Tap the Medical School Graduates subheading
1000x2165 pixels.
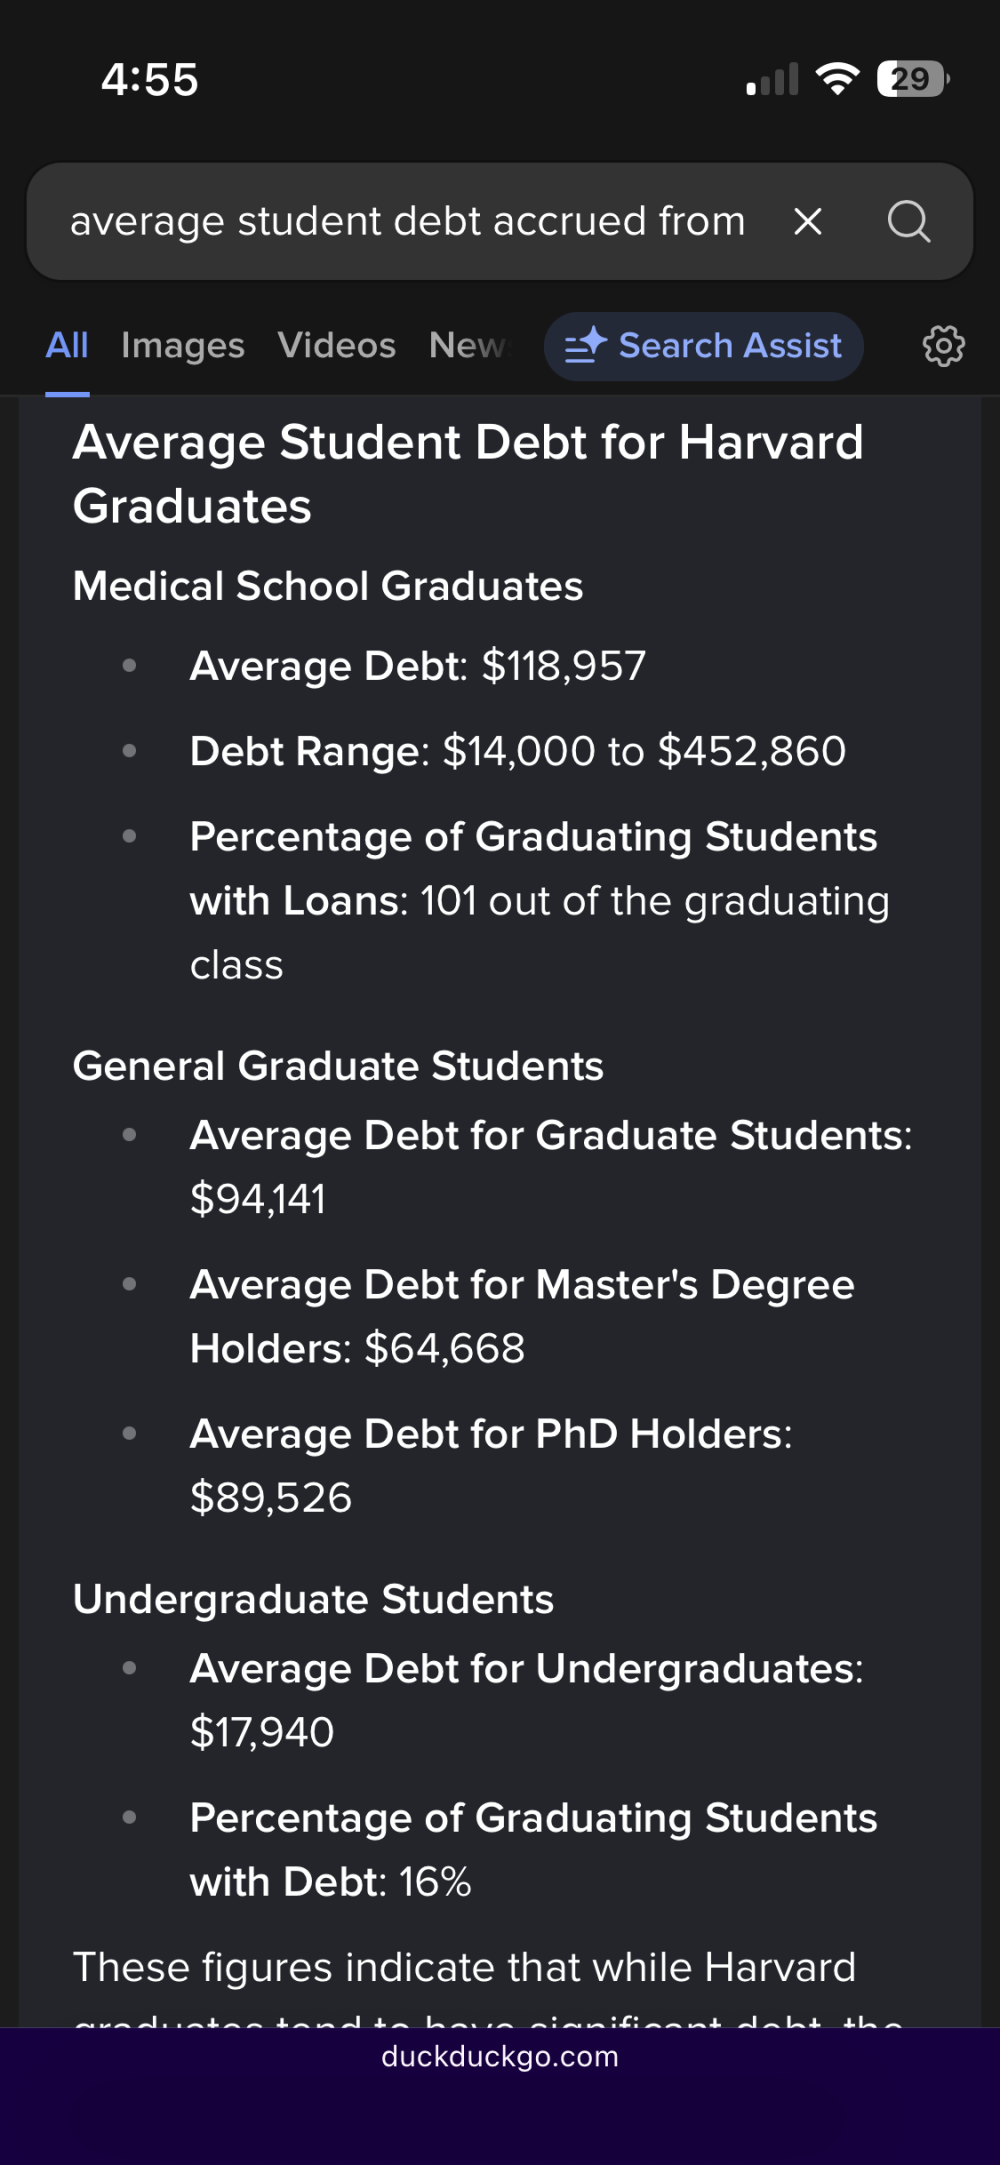(x=328, y=586)
